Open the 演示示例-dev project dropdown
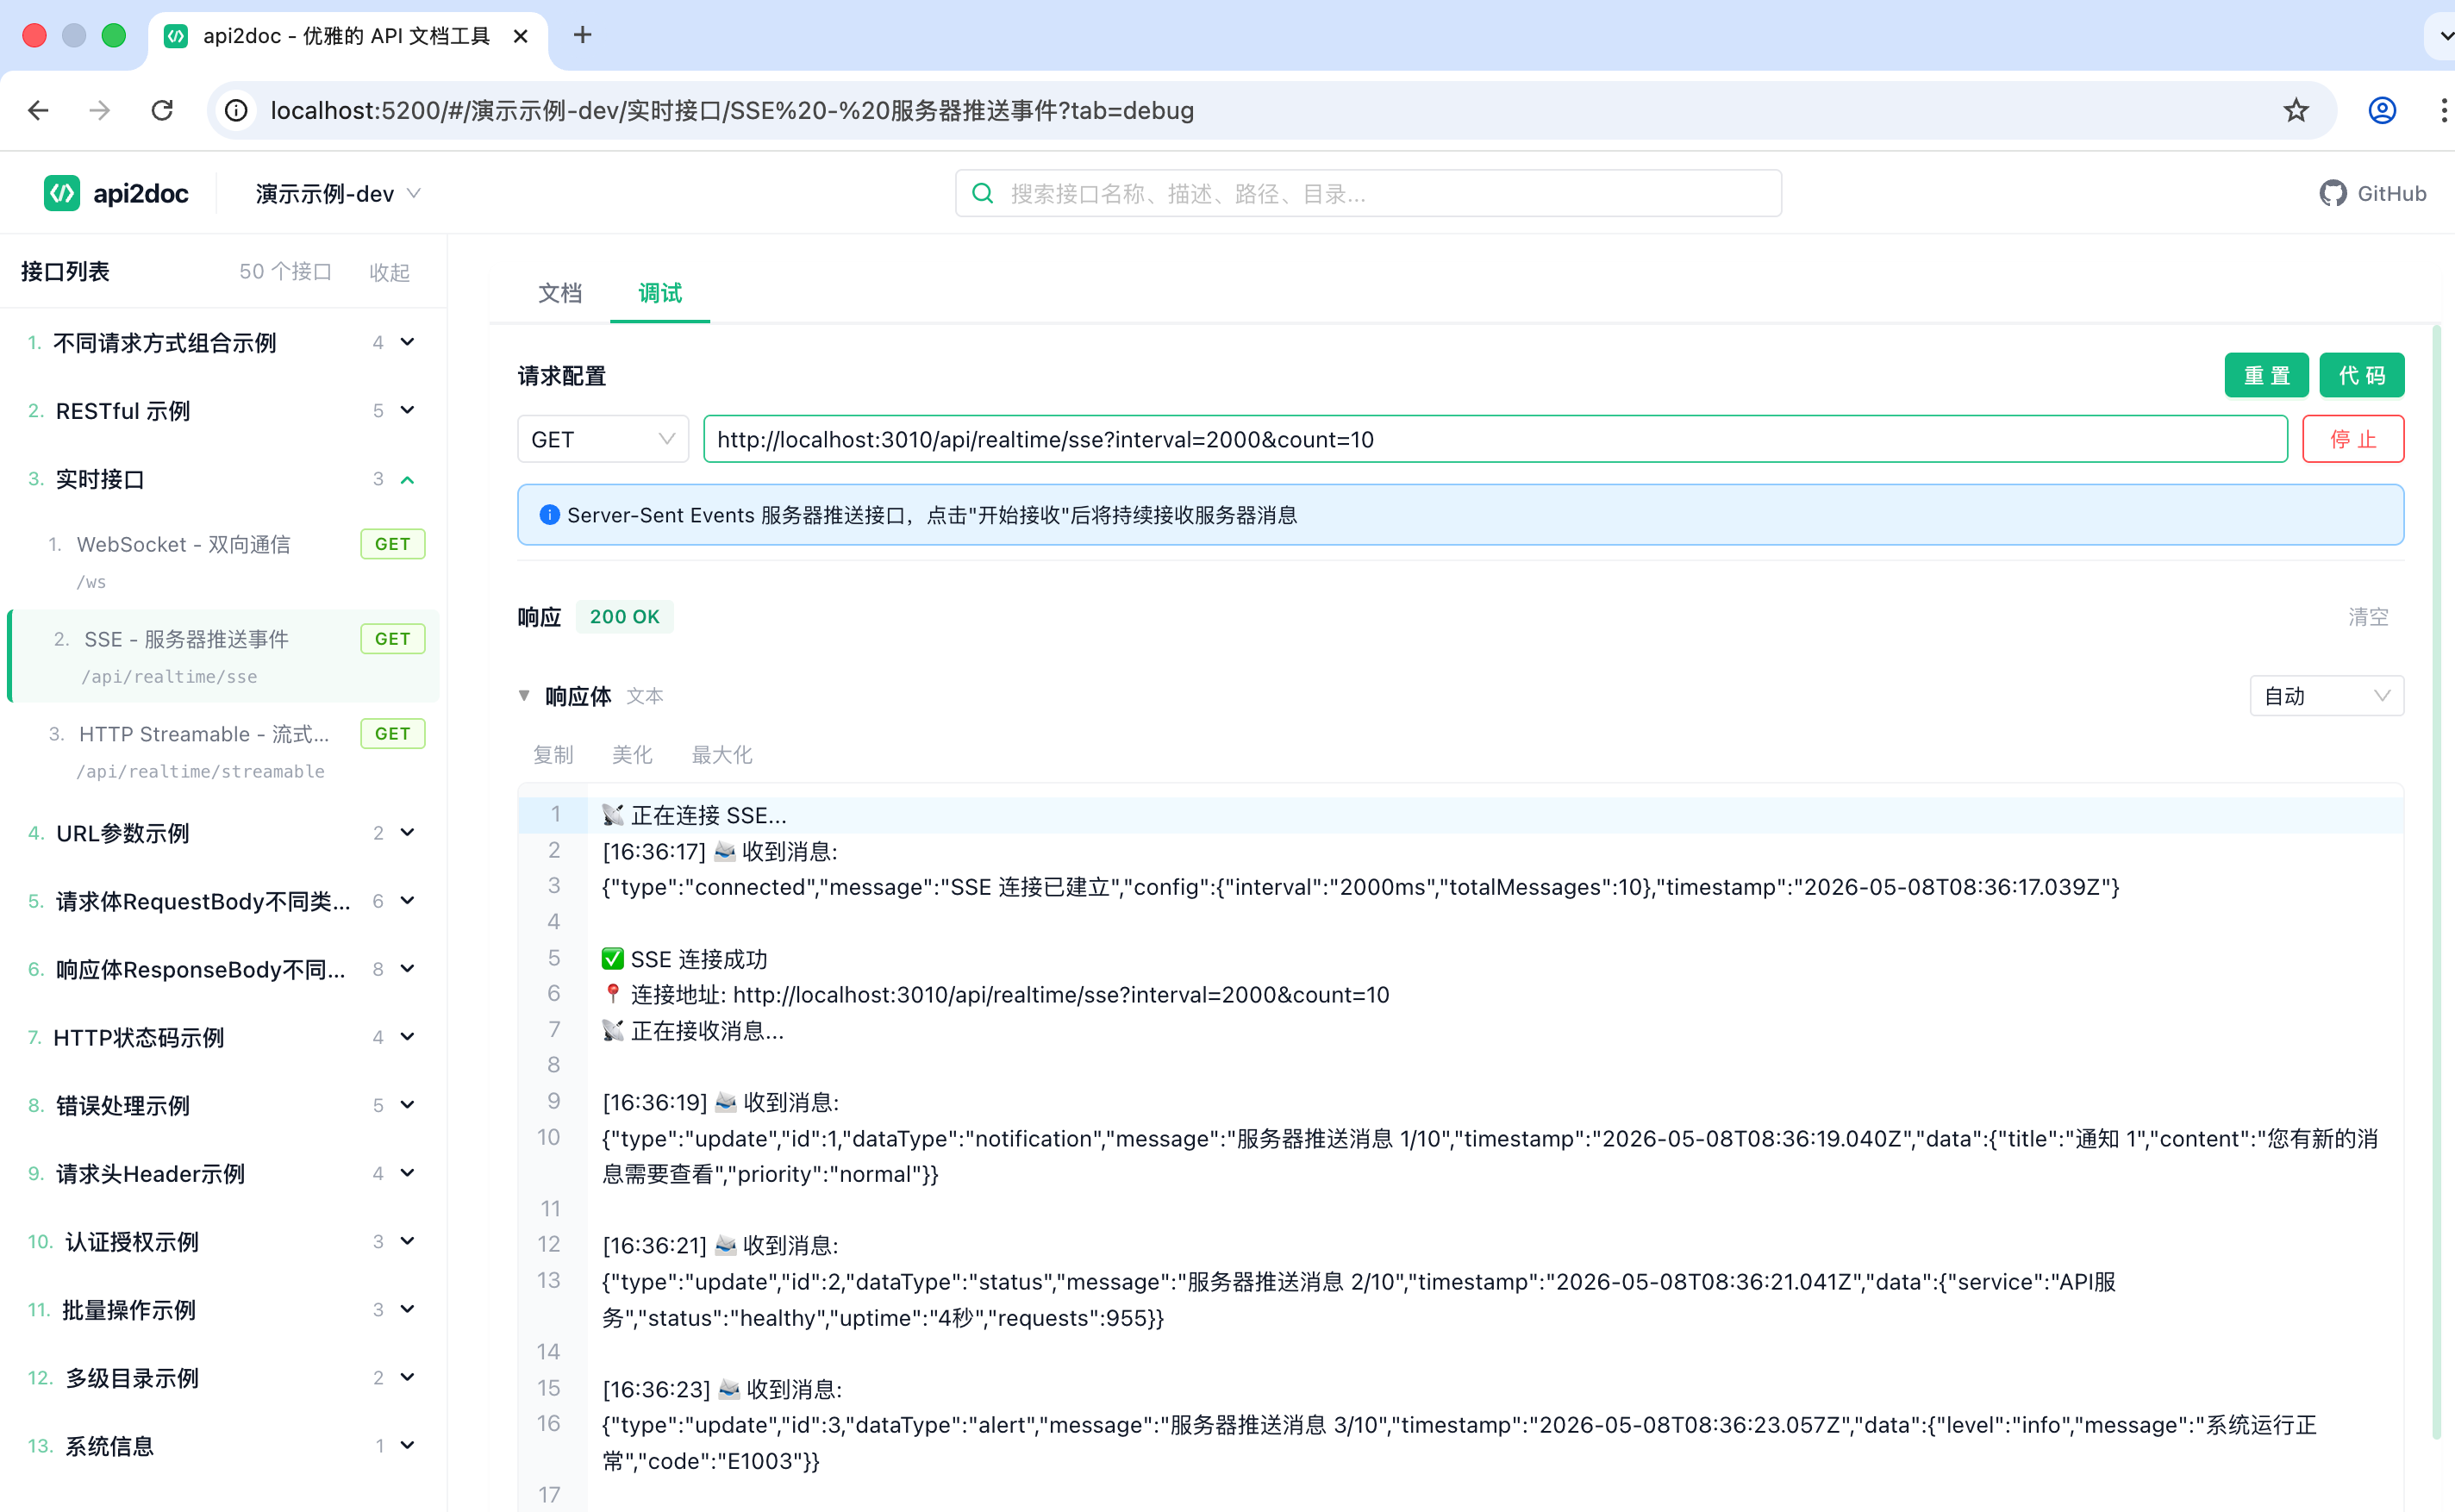 click(x=337, y=194)
